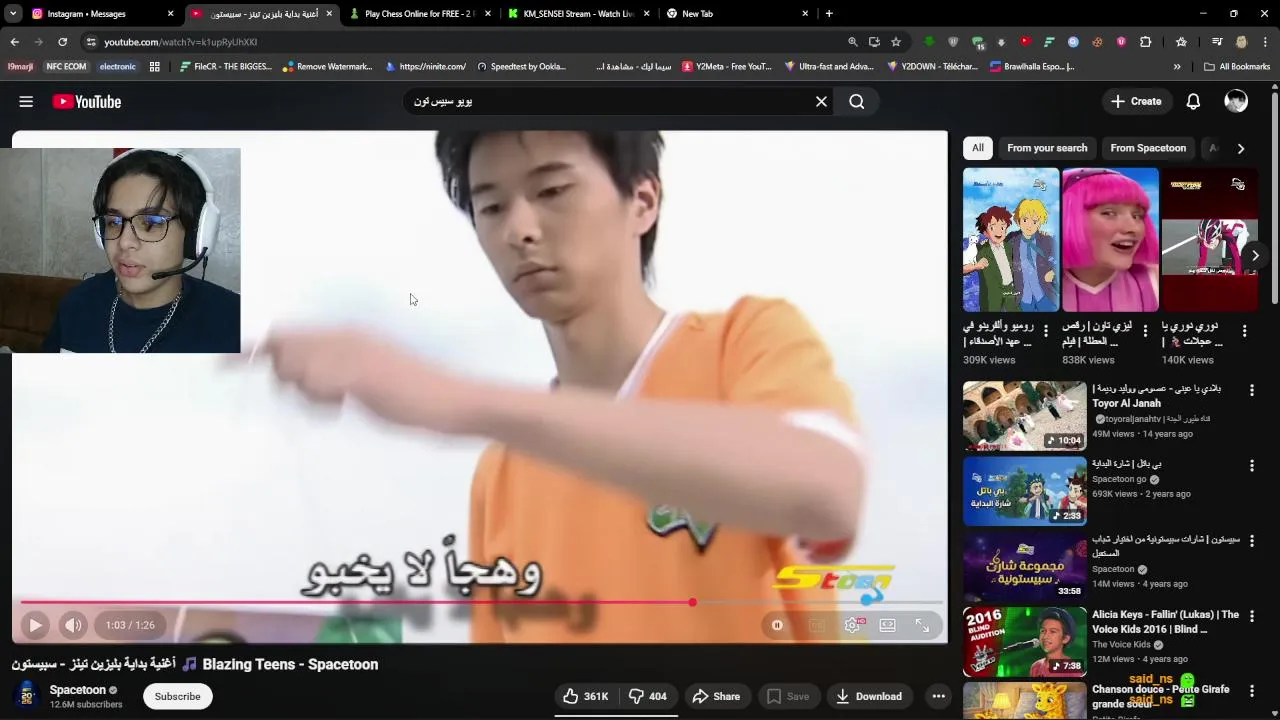The width and height of the screenshot is (1280, 720).
Task: Switch to Instagram Messages tab
Action: 100,14
